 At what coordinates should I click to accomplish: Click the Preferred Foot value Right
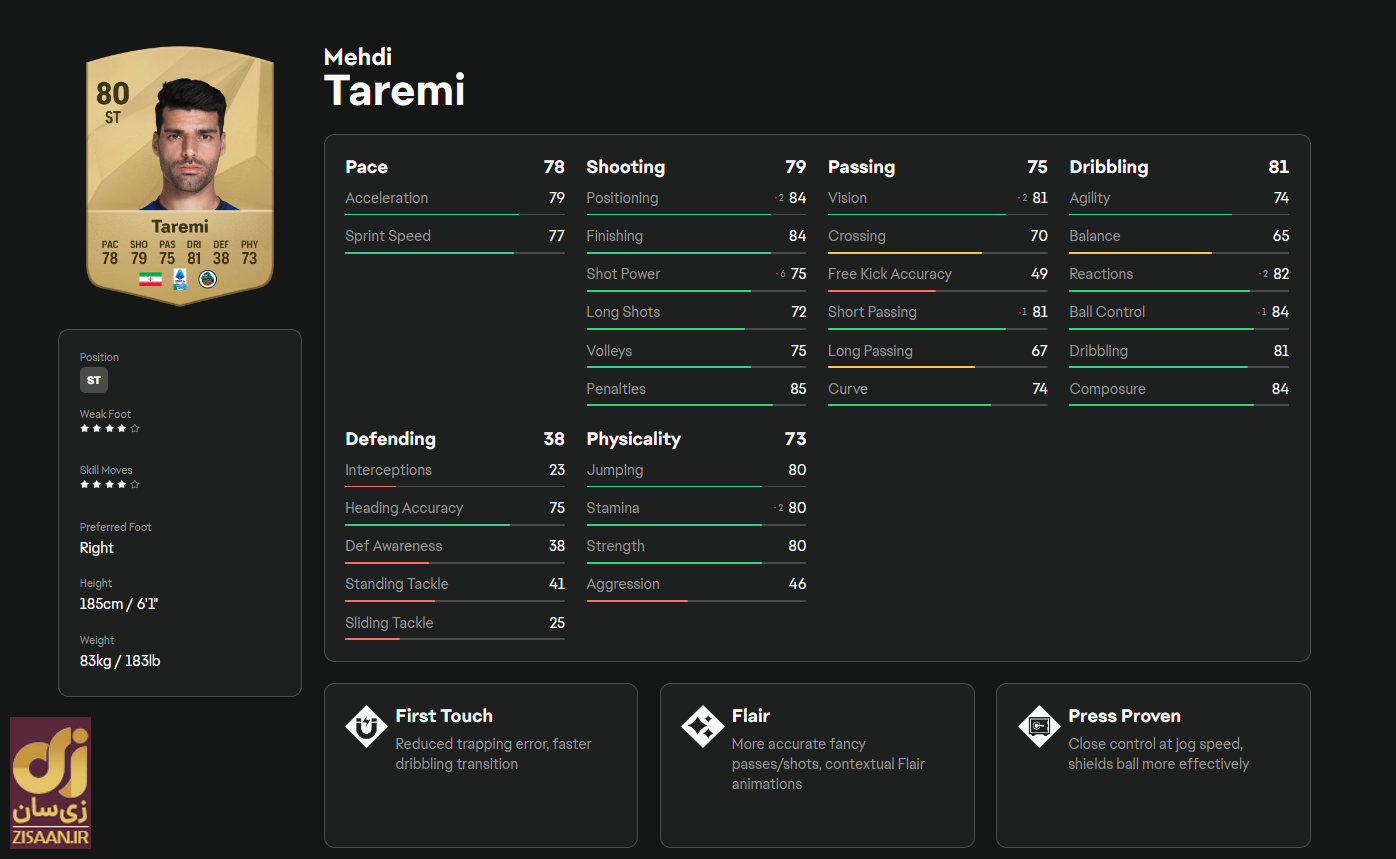click(x=97, y=548)
